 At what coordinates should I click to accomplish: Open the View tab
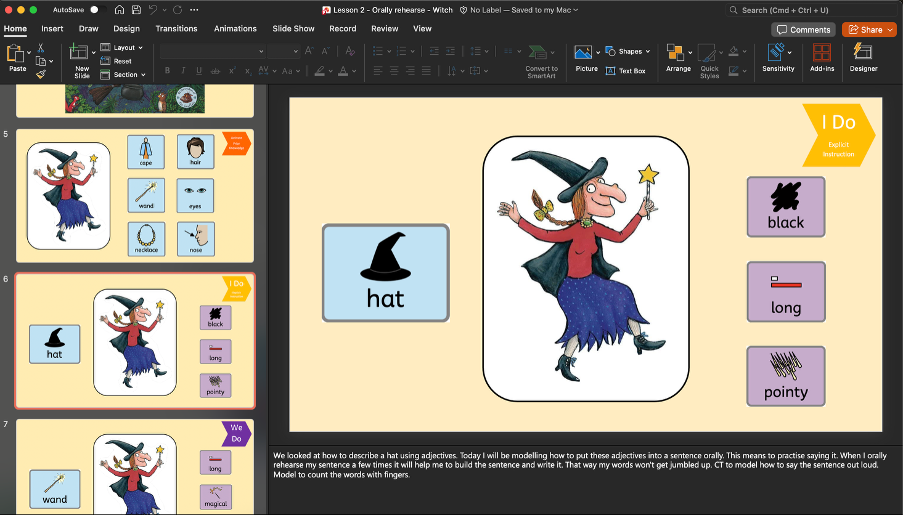(422, 28)
